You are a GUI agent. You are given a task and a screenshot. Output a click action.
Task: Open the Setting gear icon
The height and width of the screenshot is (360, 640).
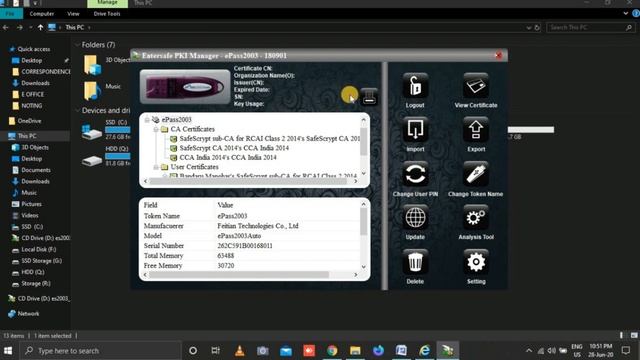(476, 262)
